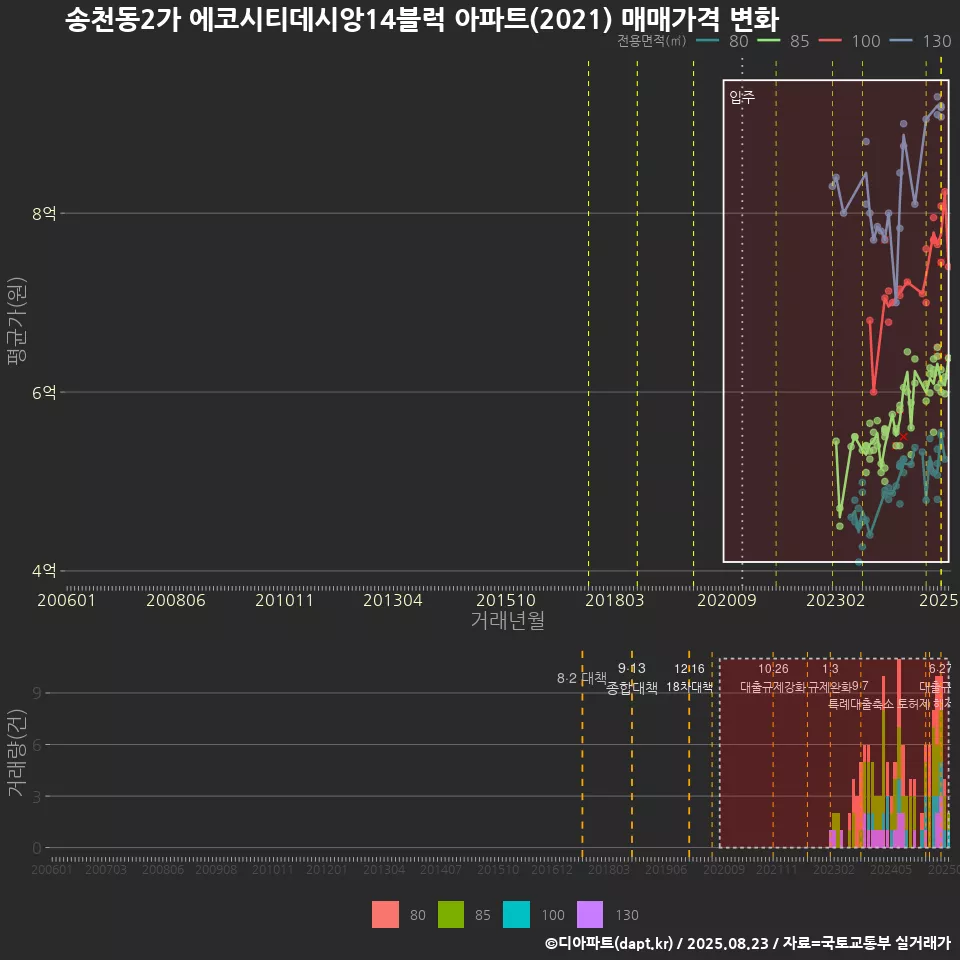The height and width of the screenshot is (960, 960).
Task: Click the 8억 y-axis label
Action: pyautogui.click(x=44, y=213)
